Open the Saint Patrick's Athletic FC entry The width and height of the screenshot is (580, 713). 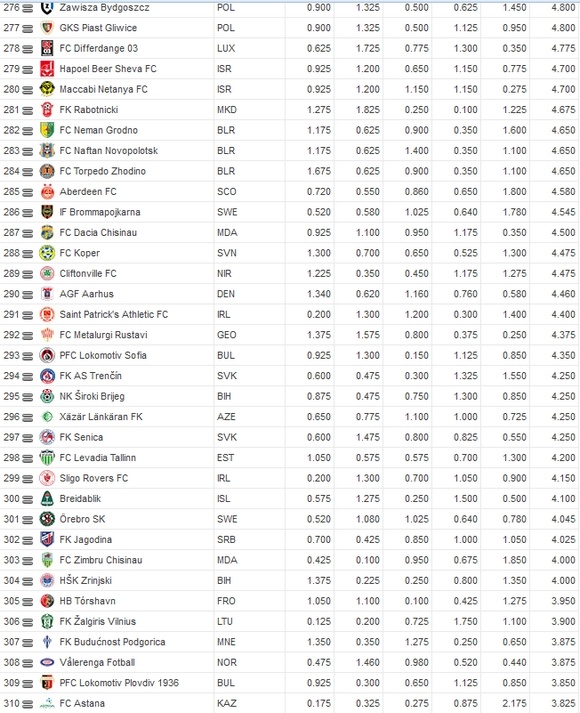(114, 315)
